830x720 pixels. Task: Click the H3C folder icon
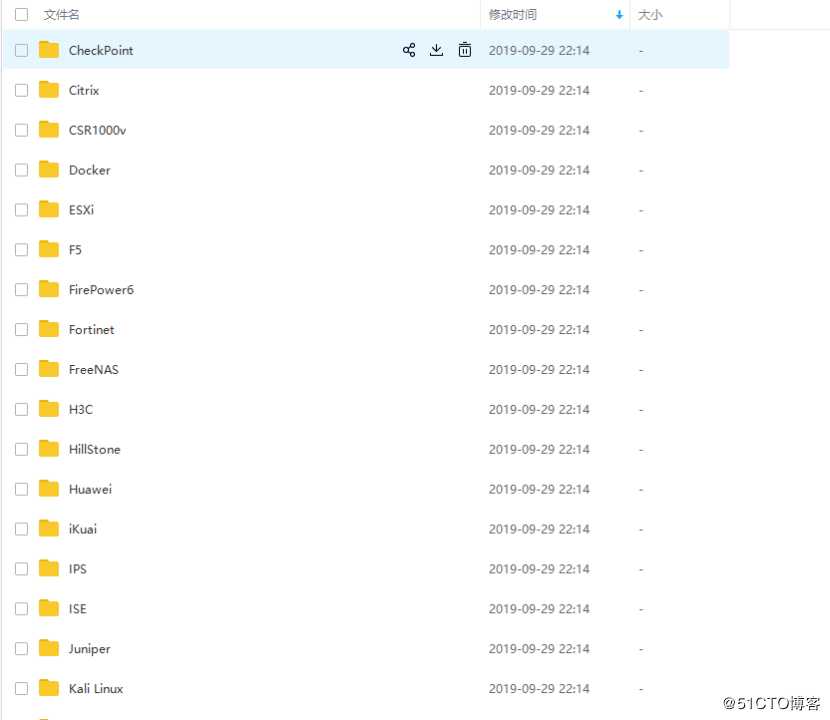(x=49, y=409)
